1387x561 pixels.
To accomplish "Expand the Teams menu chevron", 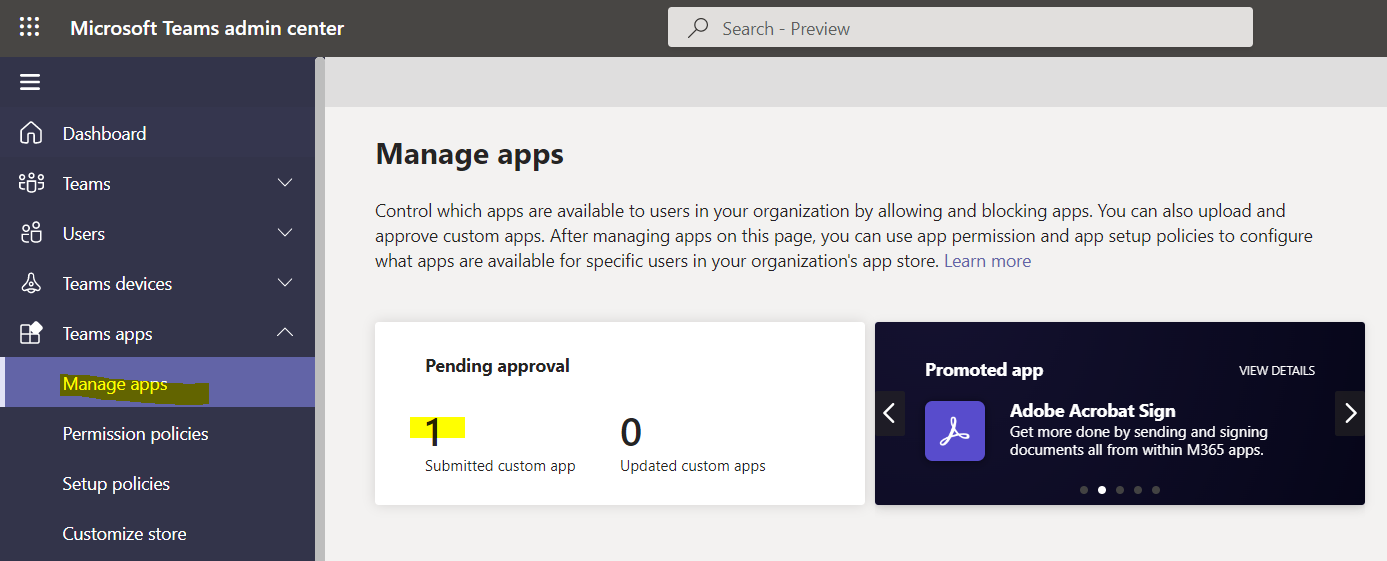I will [x=285, y=183].
